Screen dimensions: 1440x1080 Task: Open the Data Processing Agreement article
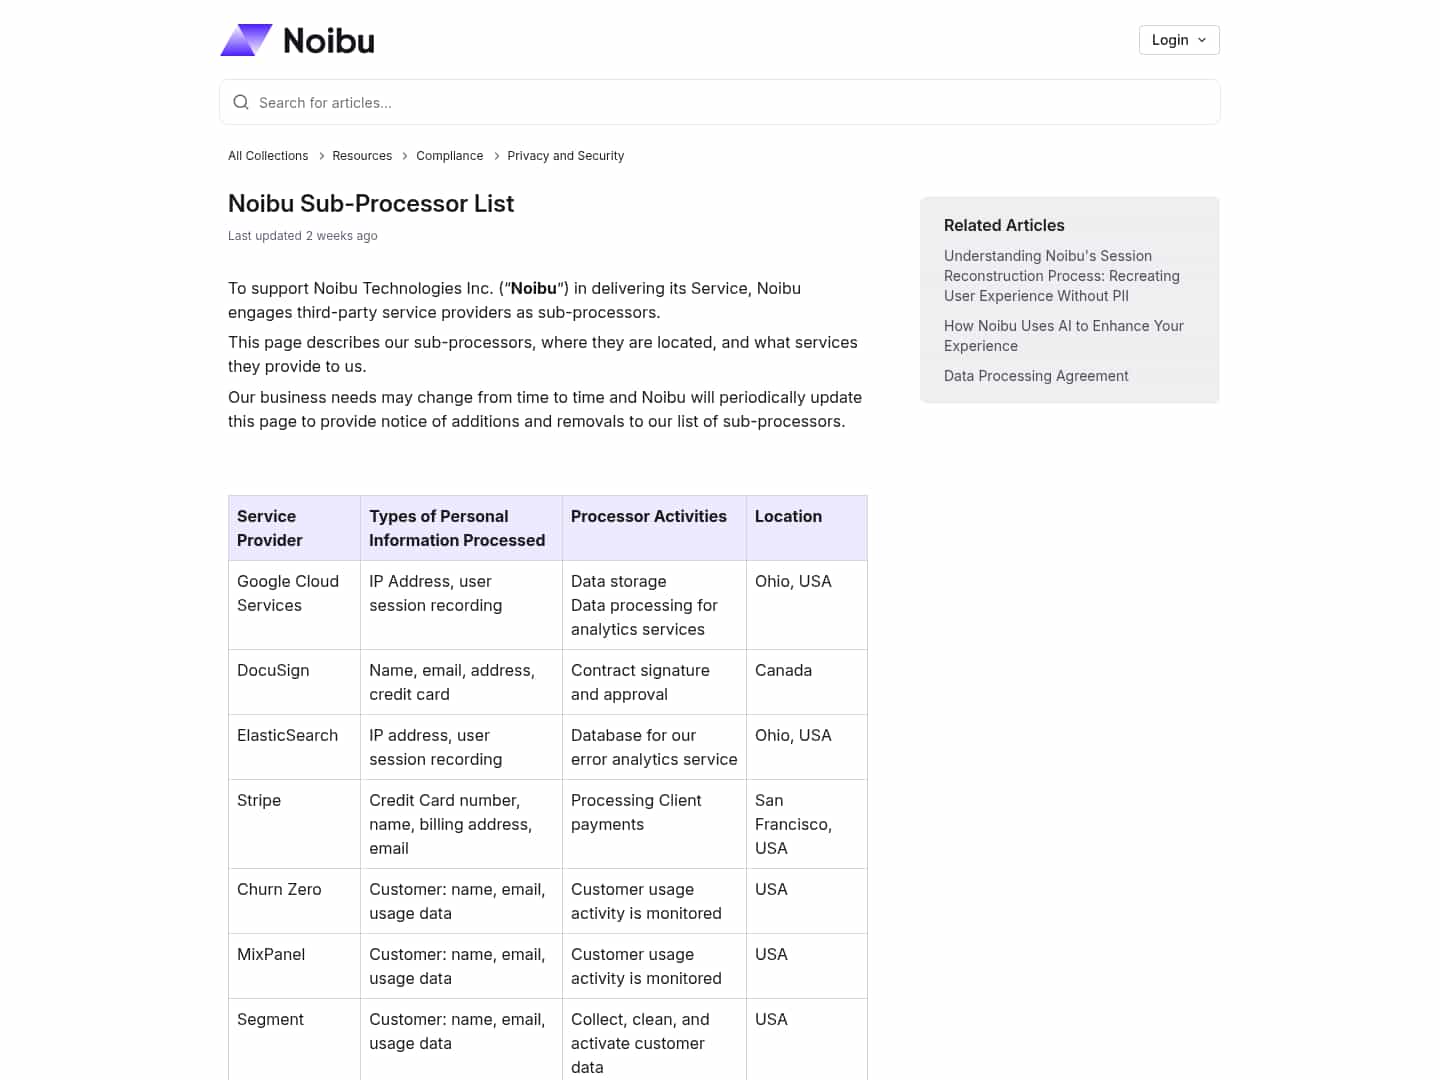tap(1036, 376)
